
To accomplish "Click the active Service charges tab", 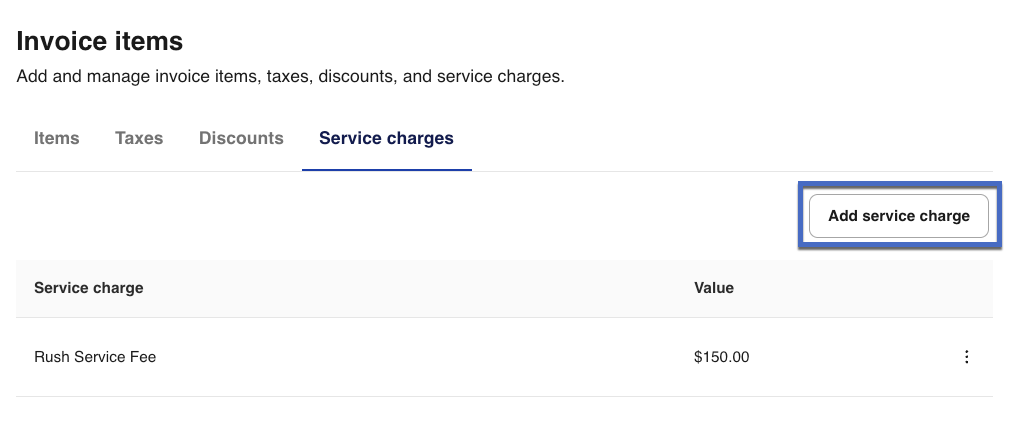I will pyautogui.click(x=386, y=138).
